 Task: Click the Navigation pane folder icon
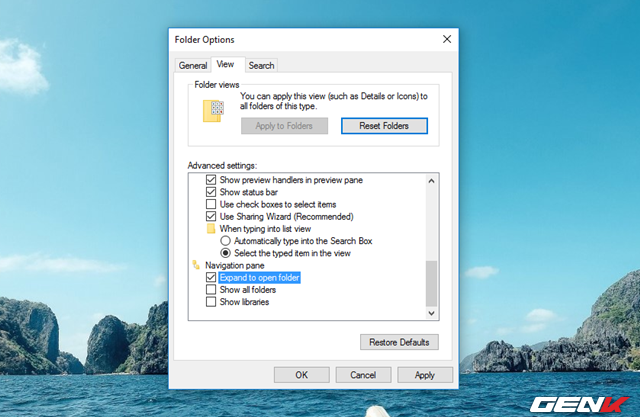click(x=196, y=265)
